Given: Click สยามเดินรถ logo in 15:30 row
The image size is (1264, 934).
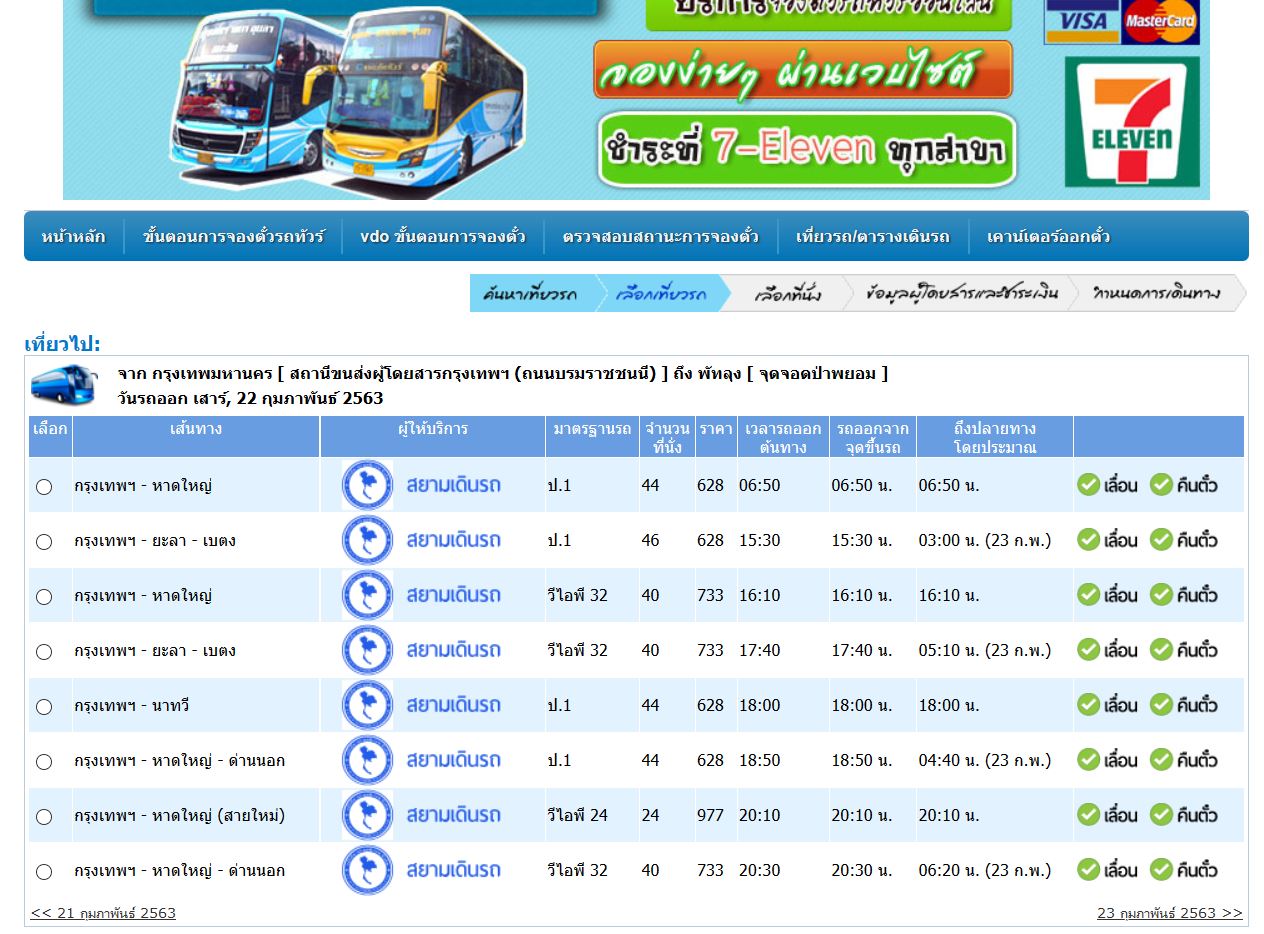Looking at the screenshot, I should point(421,540).
